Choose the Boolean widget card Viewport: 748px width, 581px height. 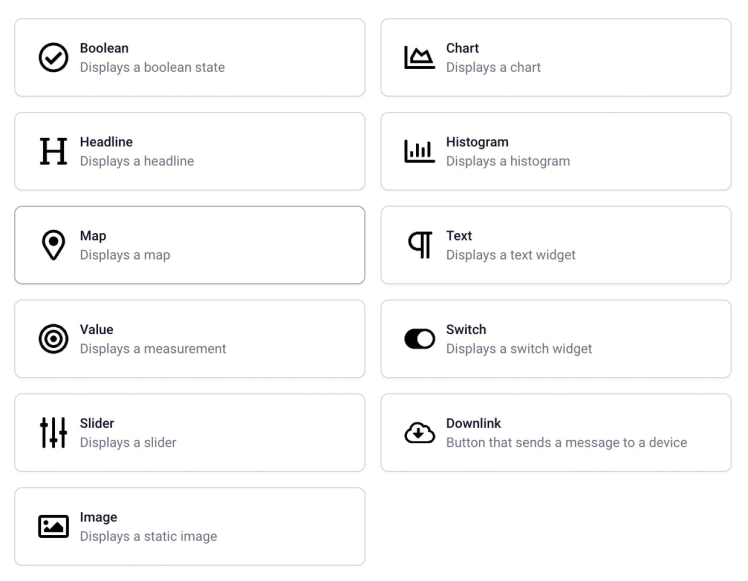tap(189, 58)
